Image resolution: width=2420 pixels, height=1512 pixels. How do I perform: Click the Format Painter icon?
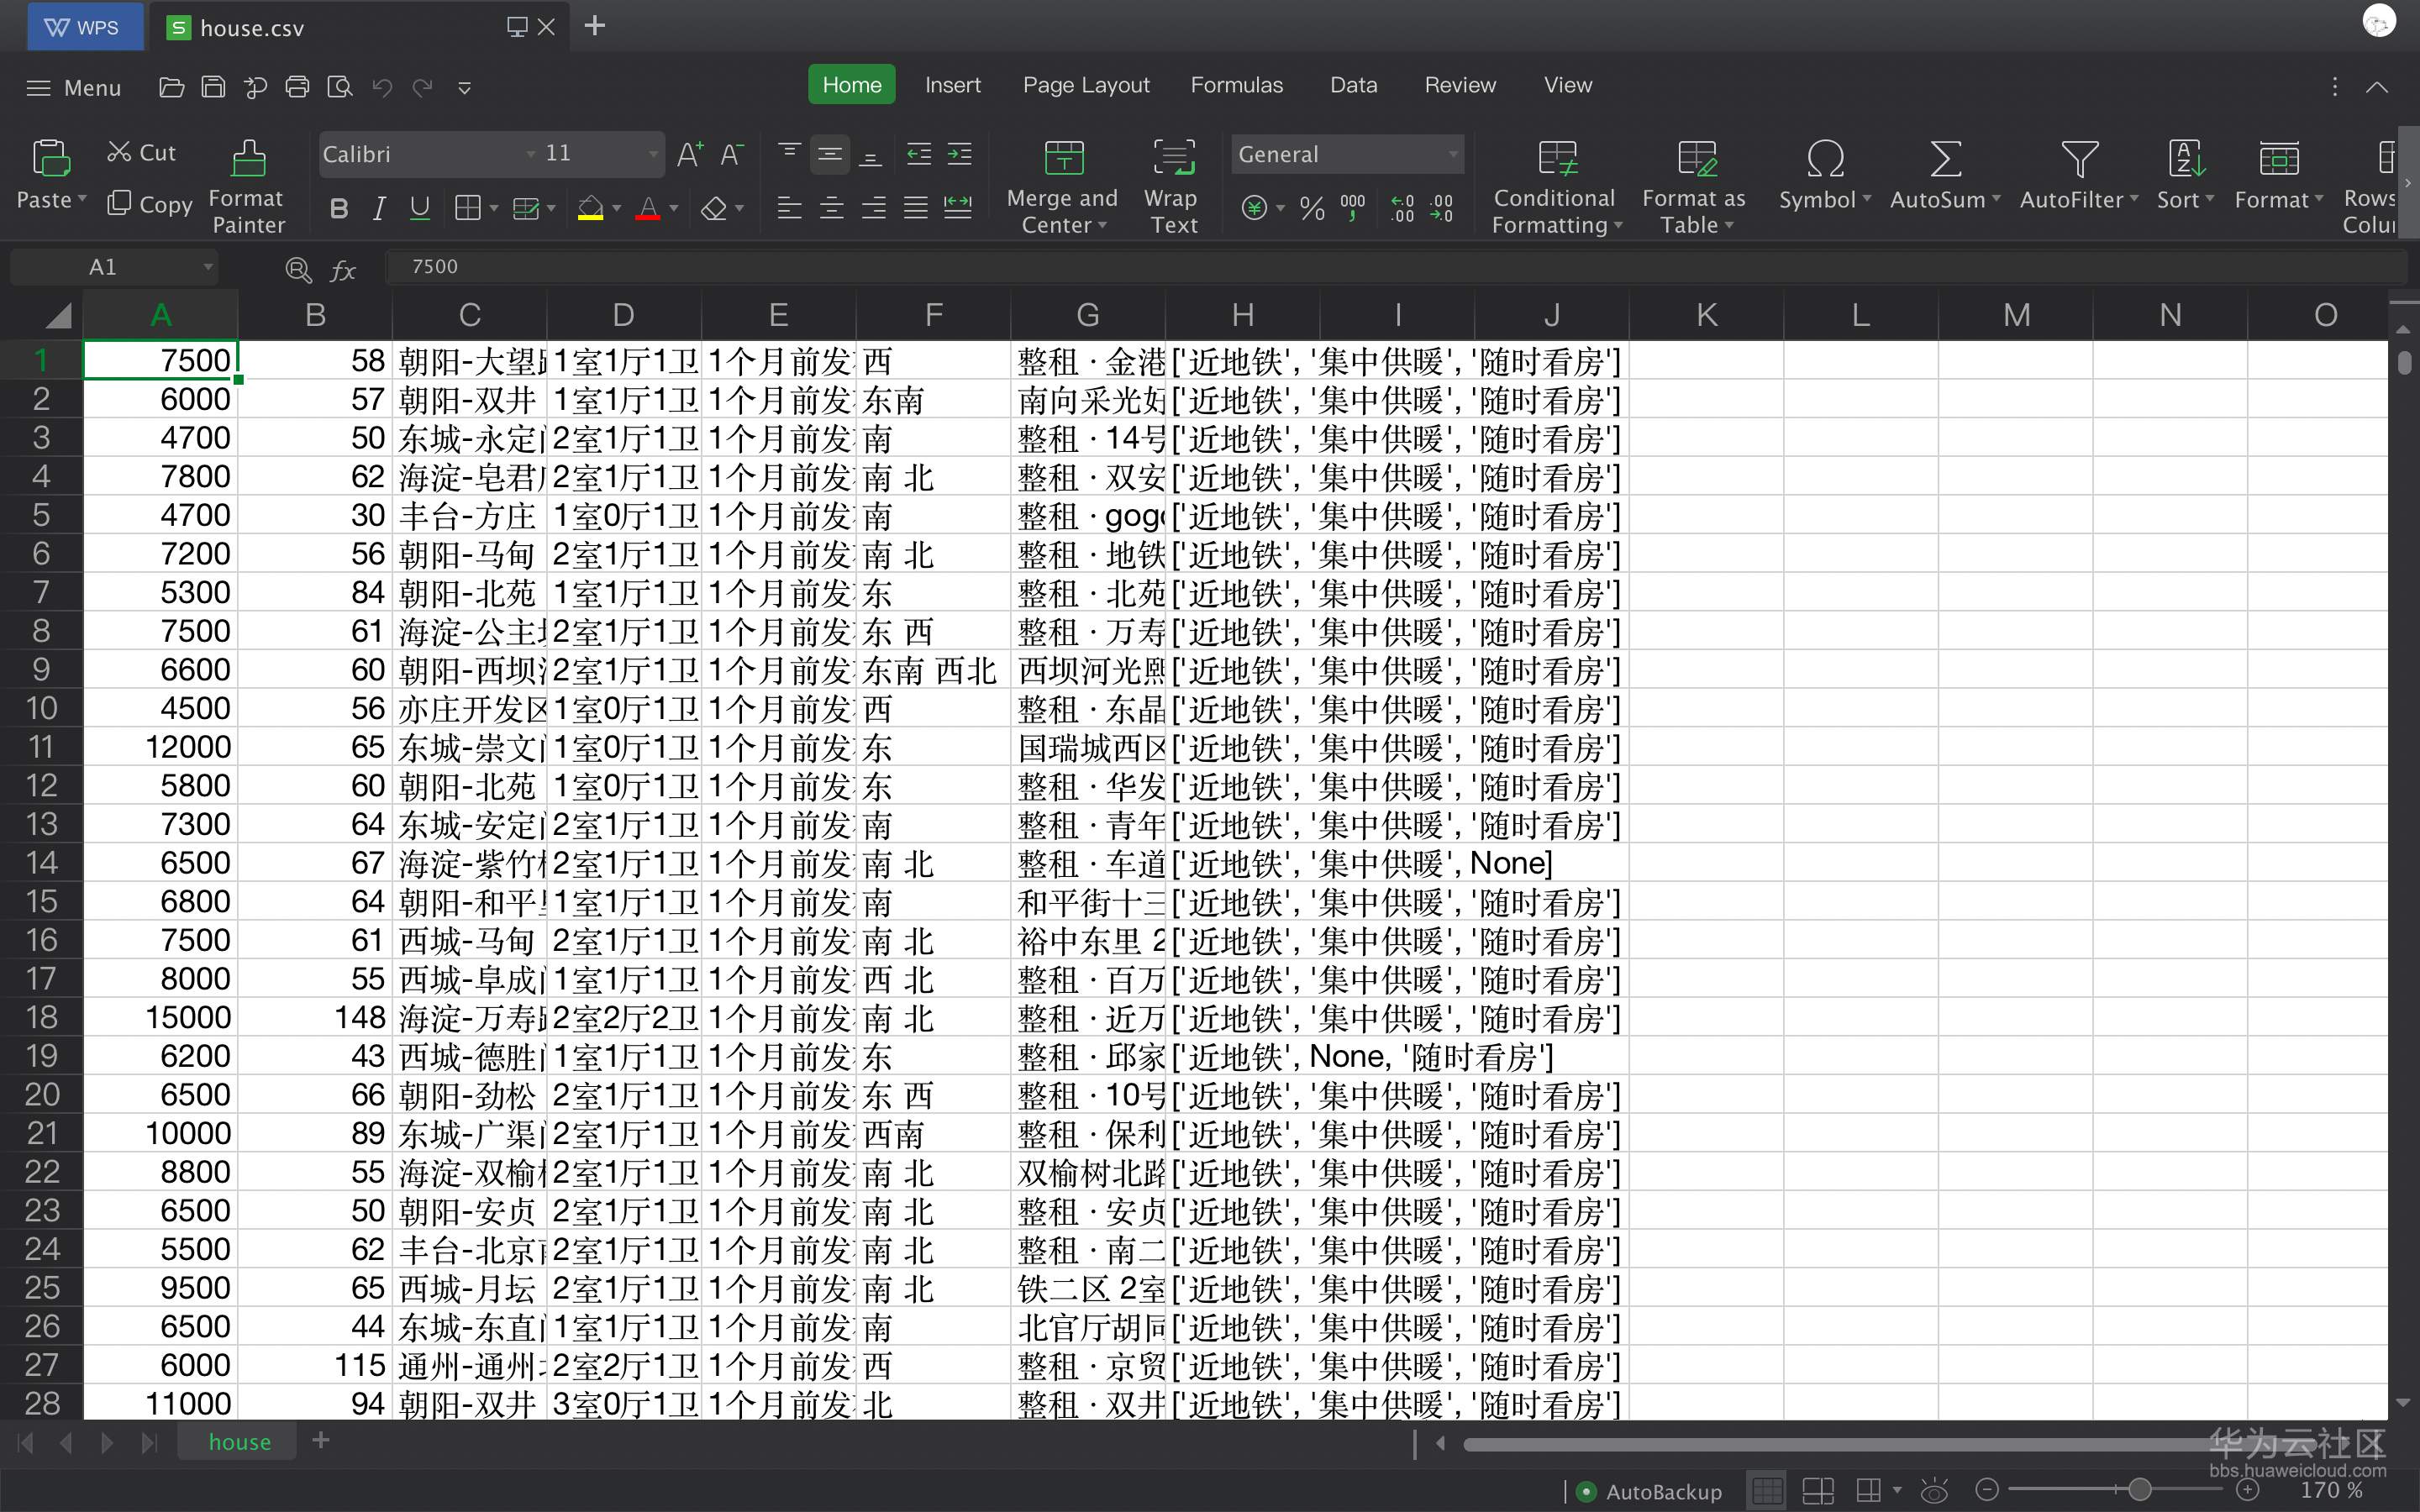click(x=248, y=160)
